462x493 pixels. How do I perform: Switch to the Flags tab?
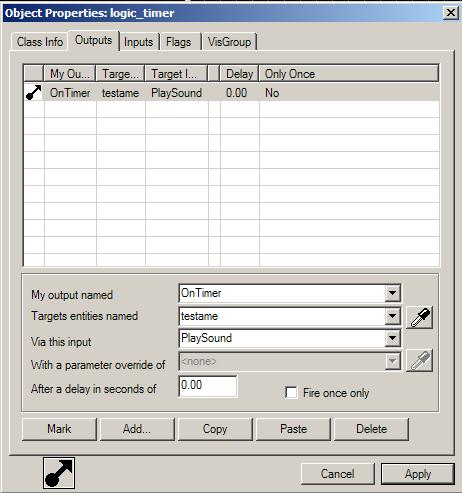pyautogui.click(x=179, y=42)
